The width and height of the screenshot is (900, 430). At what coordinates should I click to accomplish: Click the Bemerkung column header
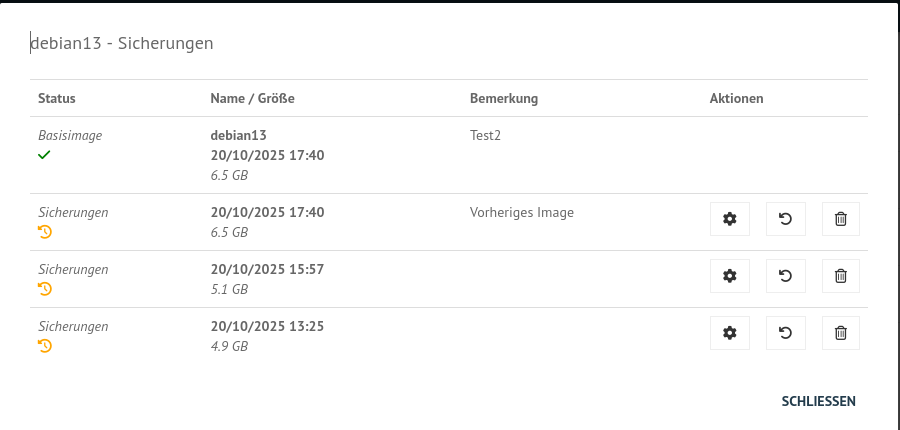pos(504,98)
